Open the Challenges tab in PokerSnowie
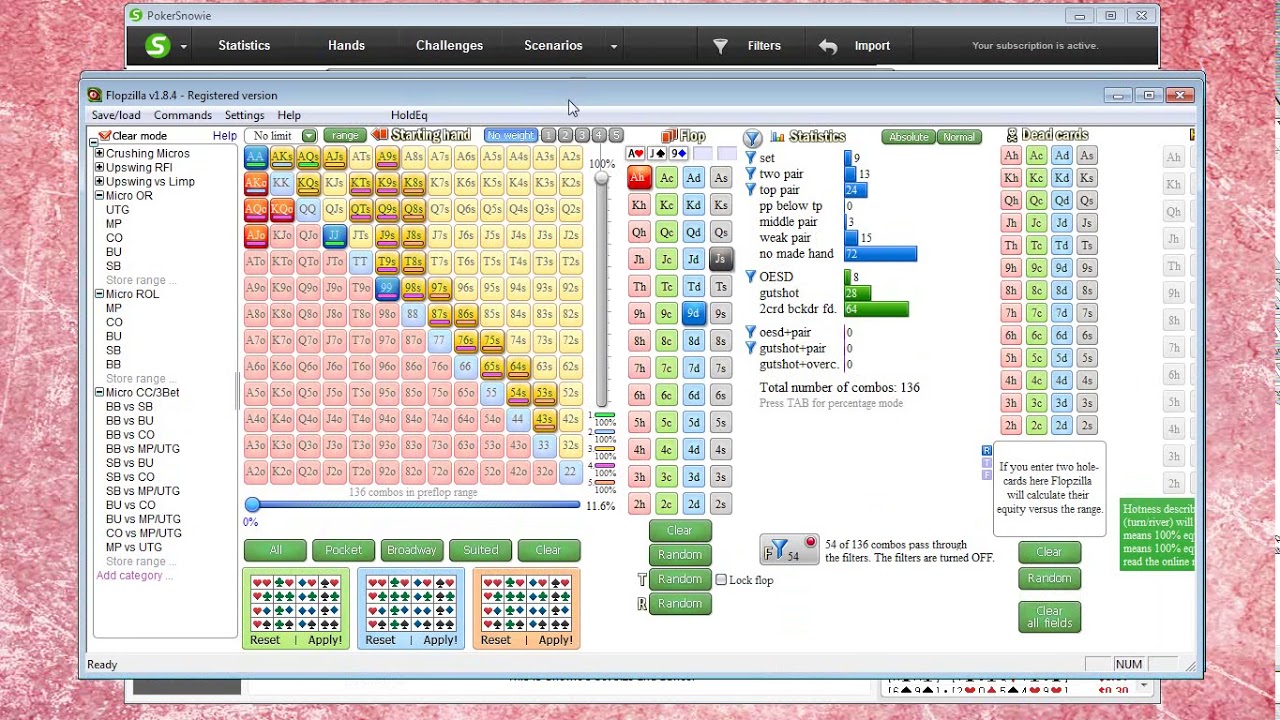This screenshot has height=720, width=1280. (x=449, y=46)
